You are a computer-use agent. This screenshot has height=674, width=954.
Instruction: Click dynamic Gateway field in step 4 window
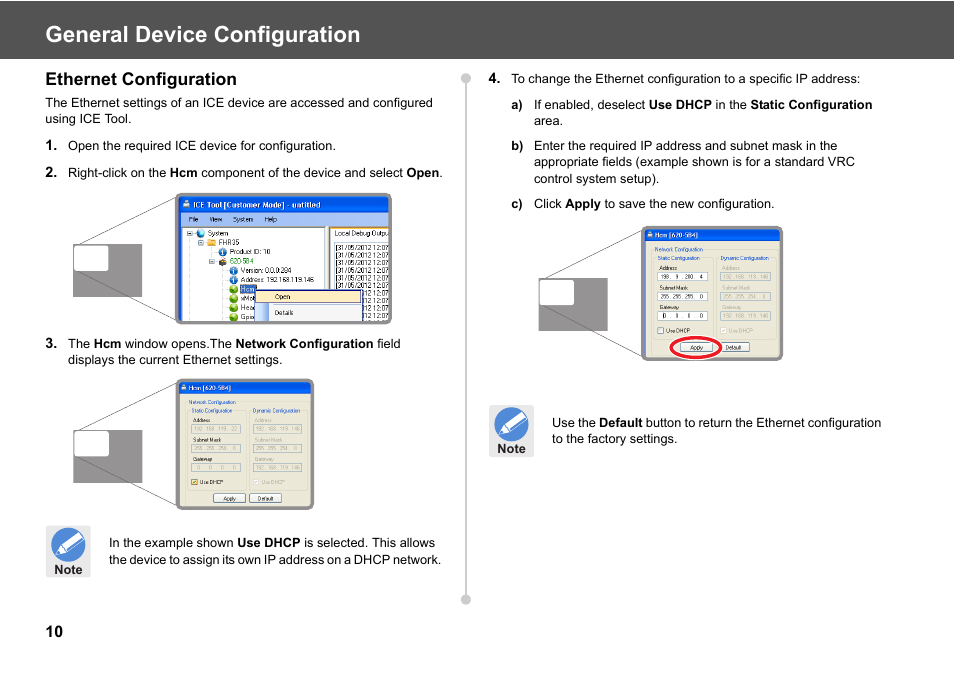pyautogui.click(x=745, y=316)
